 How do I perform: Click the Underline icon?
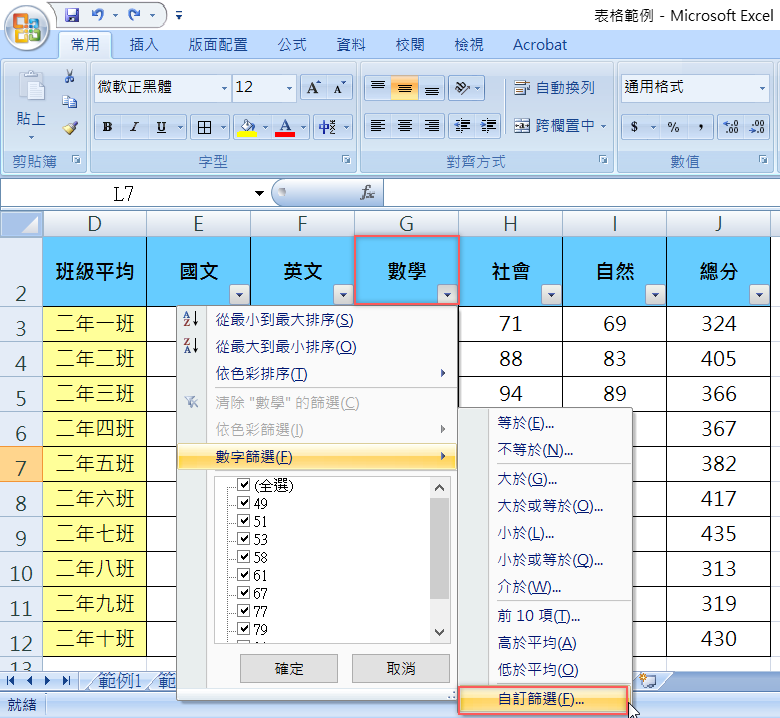pyautogui.click(x=161, y=127)
